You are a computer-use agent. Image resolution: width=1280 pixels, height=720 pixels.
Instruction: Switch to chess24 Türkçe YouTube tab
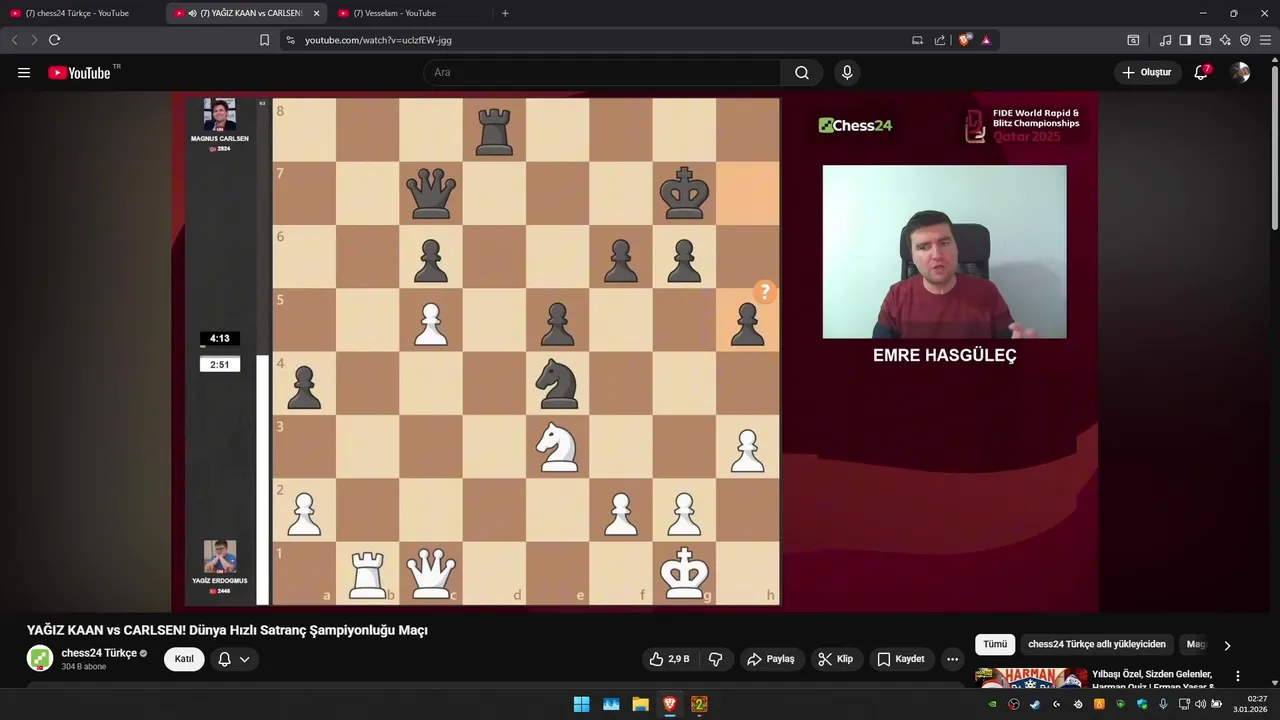pyautogui.click(x=77, y=13)
